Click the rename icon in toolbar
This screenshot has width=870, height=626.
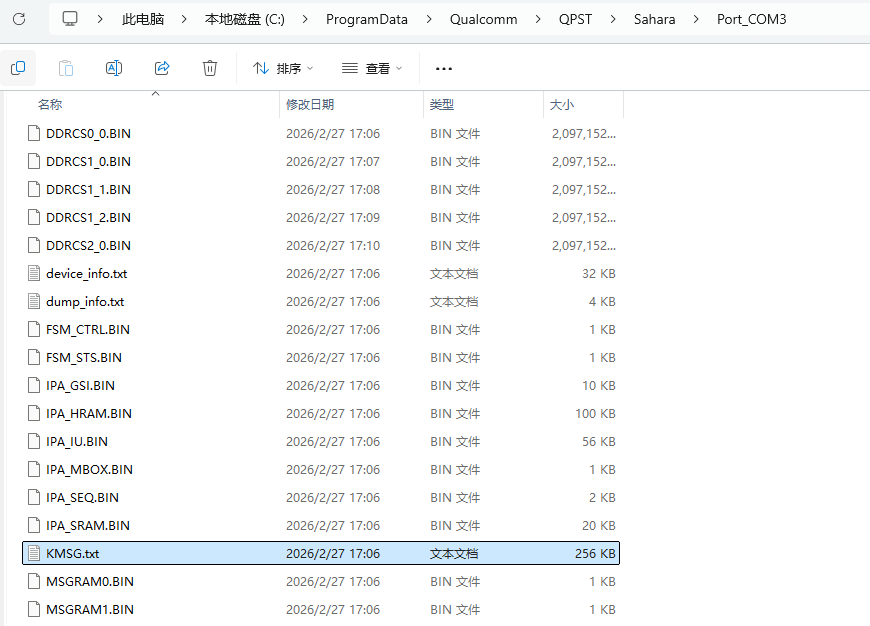(x=114, y=68)
